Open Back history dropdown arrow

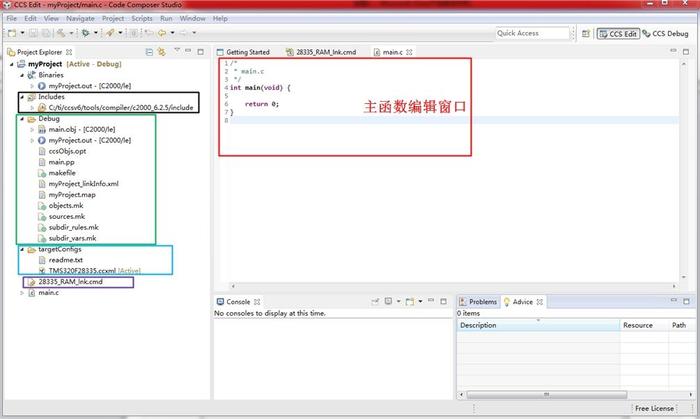point(172,33)
